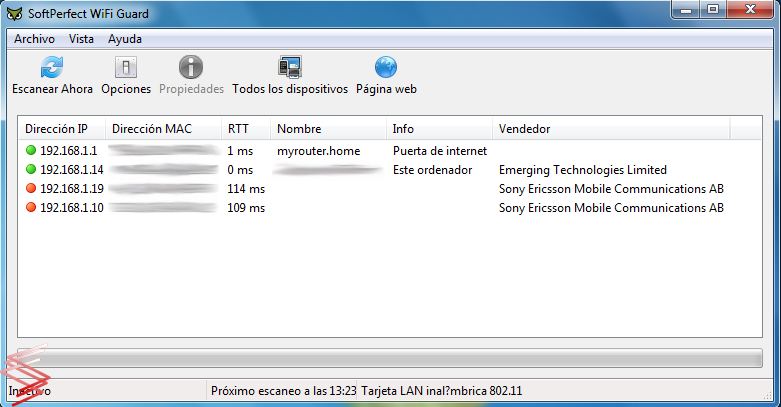Image resolution: width=781 pixels, height=407 pixels.
Task: Show Todos los dispositivos icon
Action: point(290,67)
